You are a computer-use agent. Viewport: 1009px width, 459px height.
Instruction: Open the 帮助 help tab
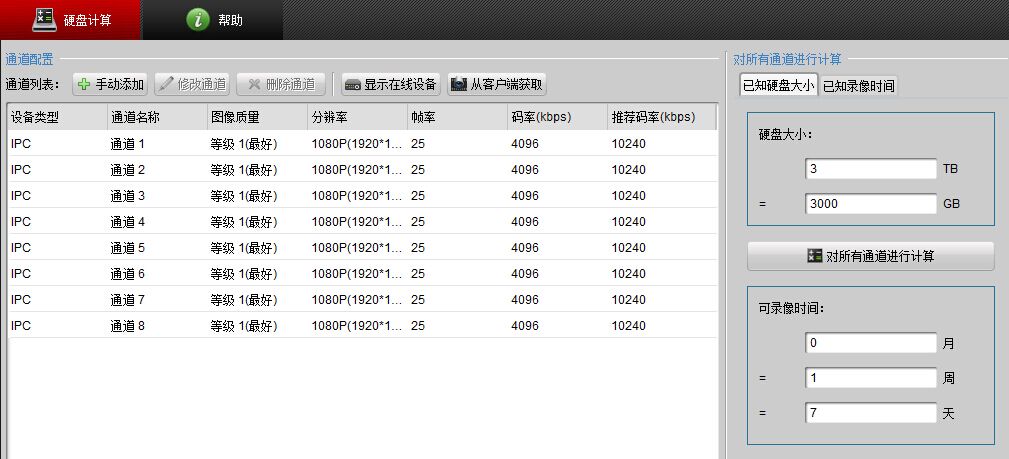pos(214,20)
